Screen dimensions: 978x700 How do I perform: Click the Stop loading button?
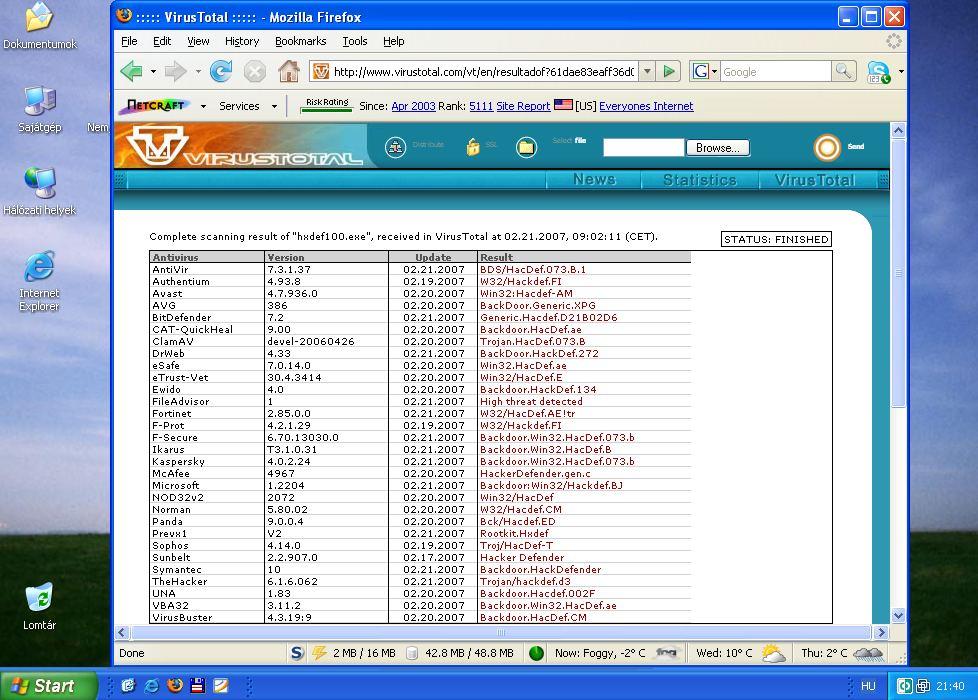(254, 72)
